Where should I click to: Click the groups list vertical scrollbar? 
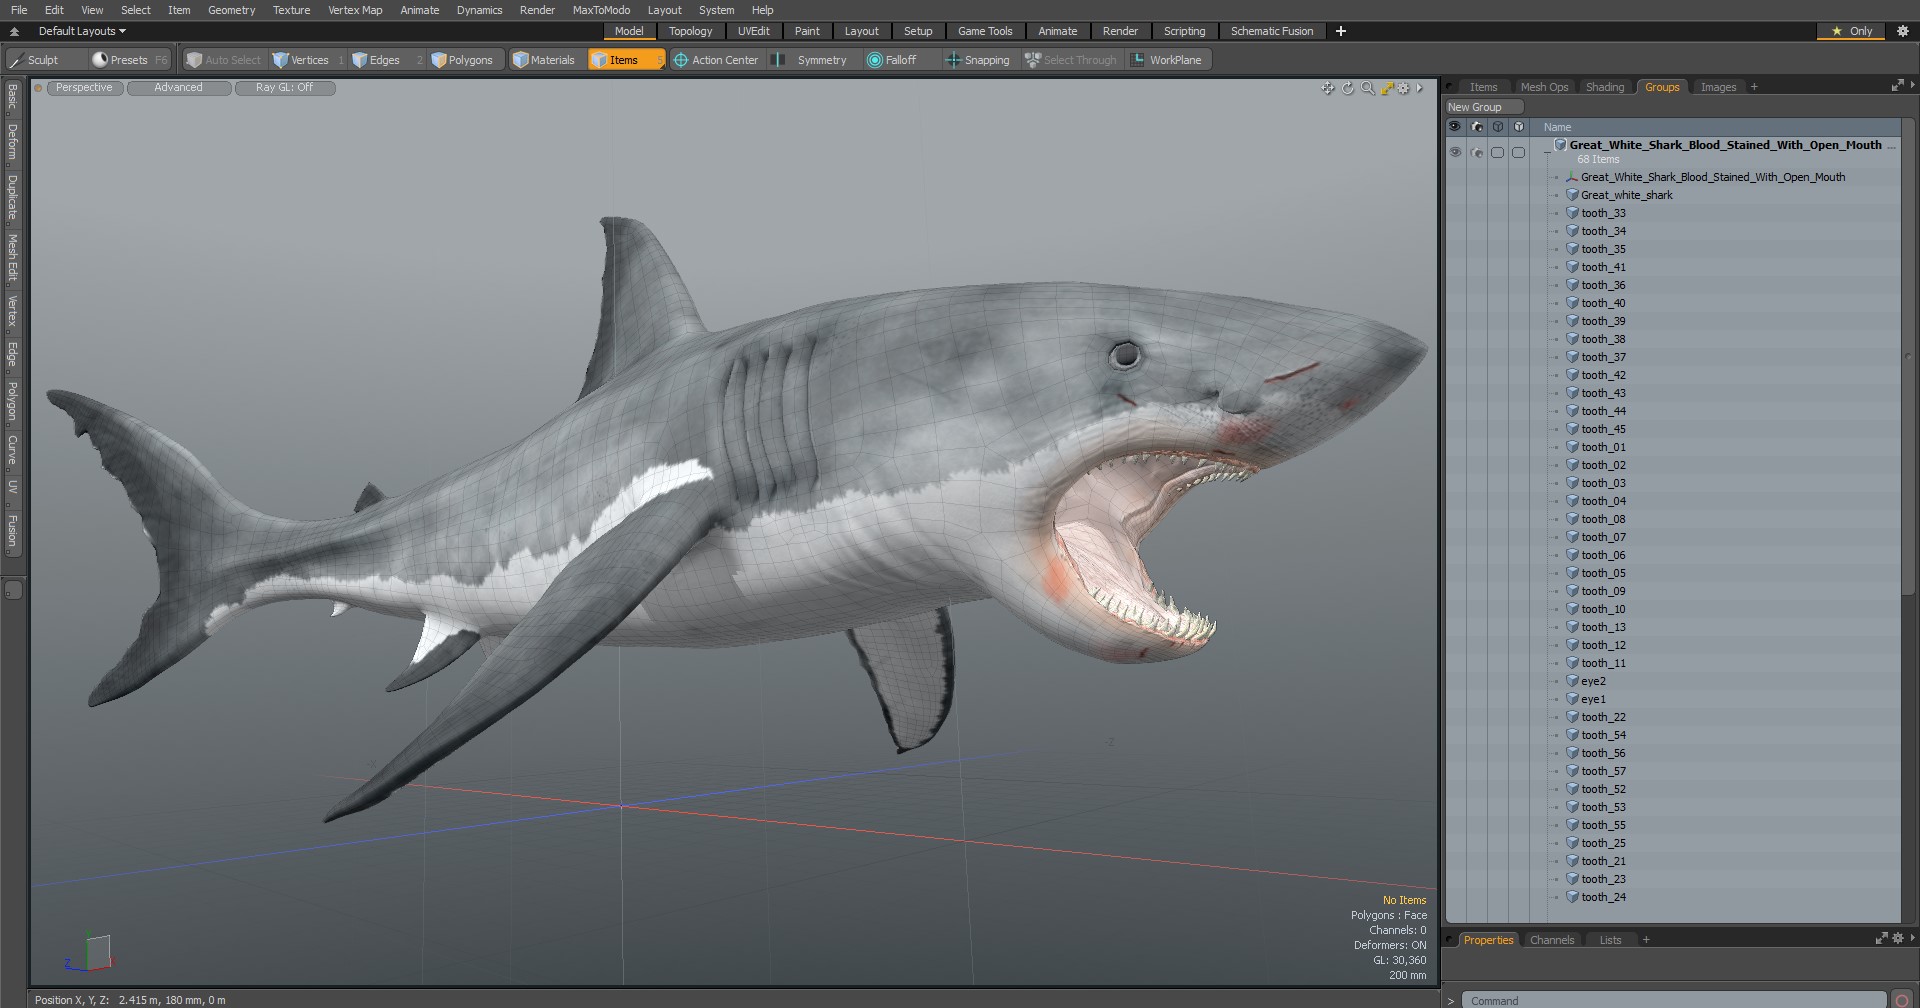1908,356
